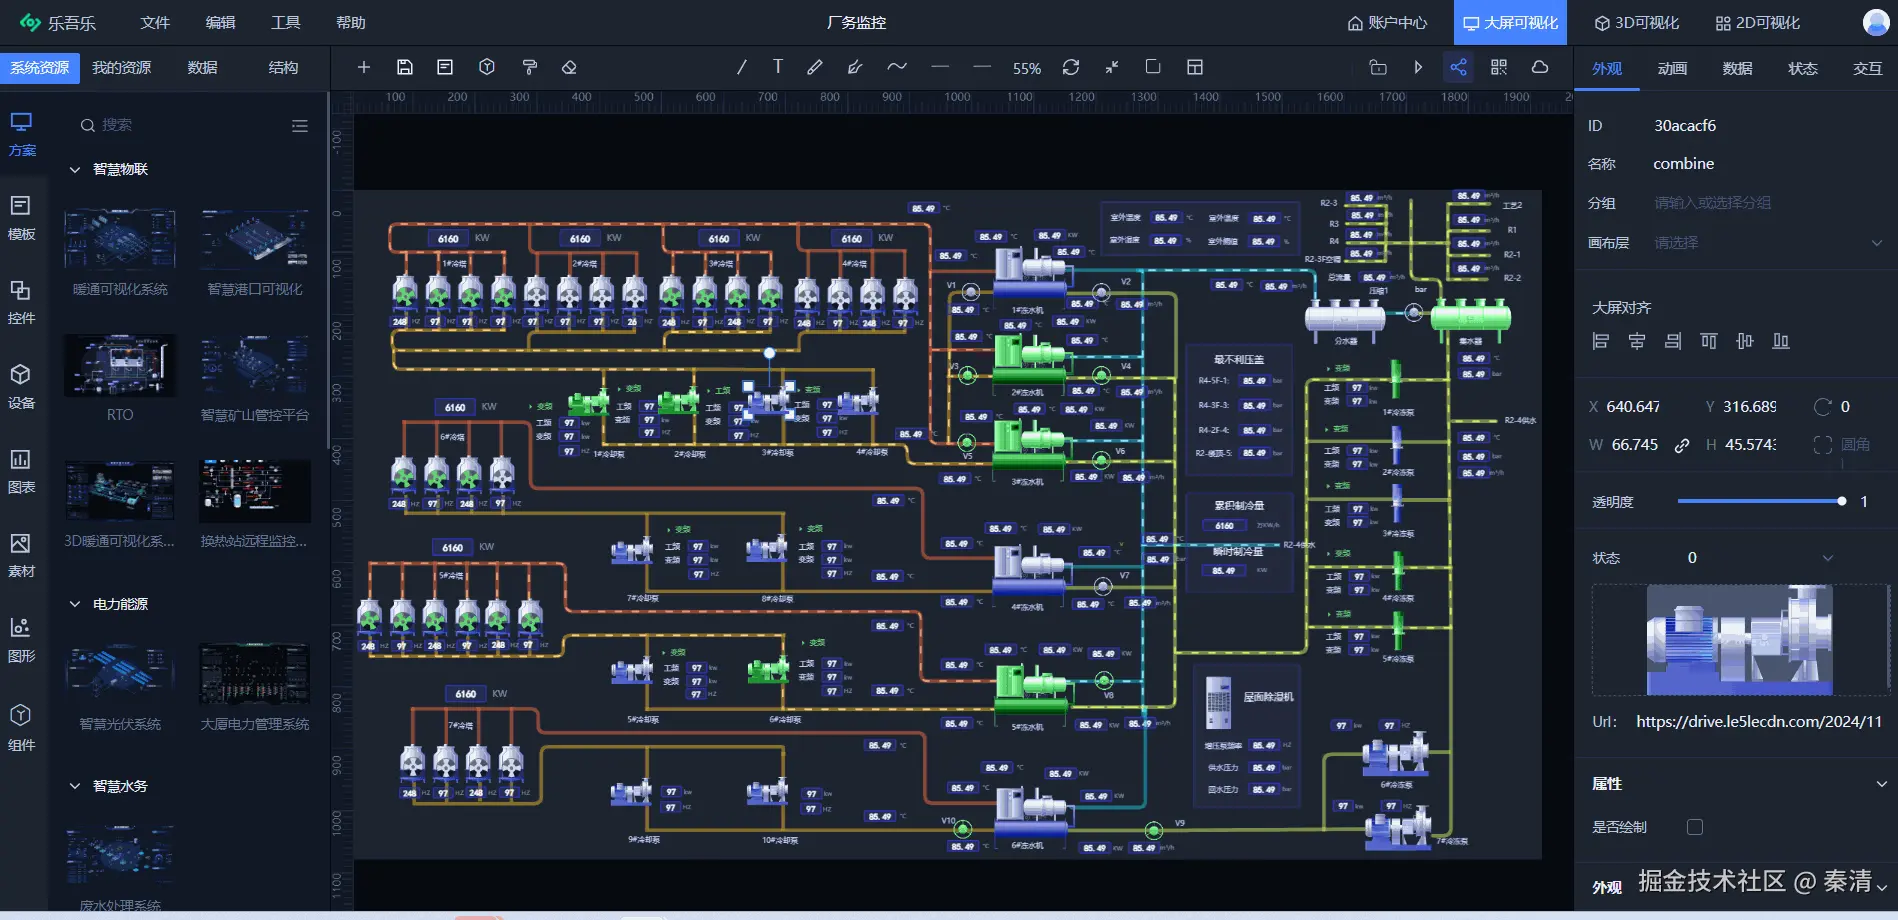Open the 图表 sidebar panel

(21, 471)
